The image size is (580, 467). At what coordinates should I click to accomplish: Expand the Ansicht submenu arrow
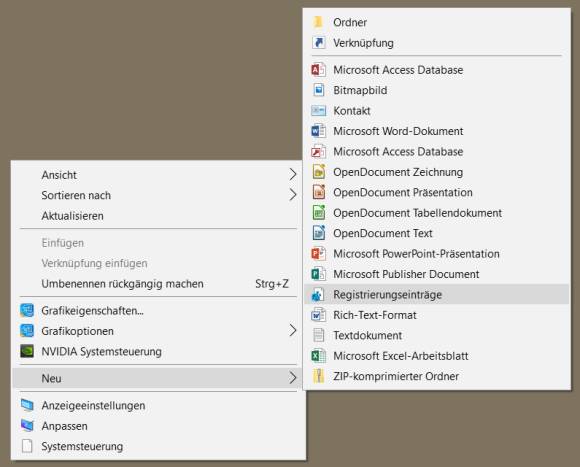coord(293,175)
